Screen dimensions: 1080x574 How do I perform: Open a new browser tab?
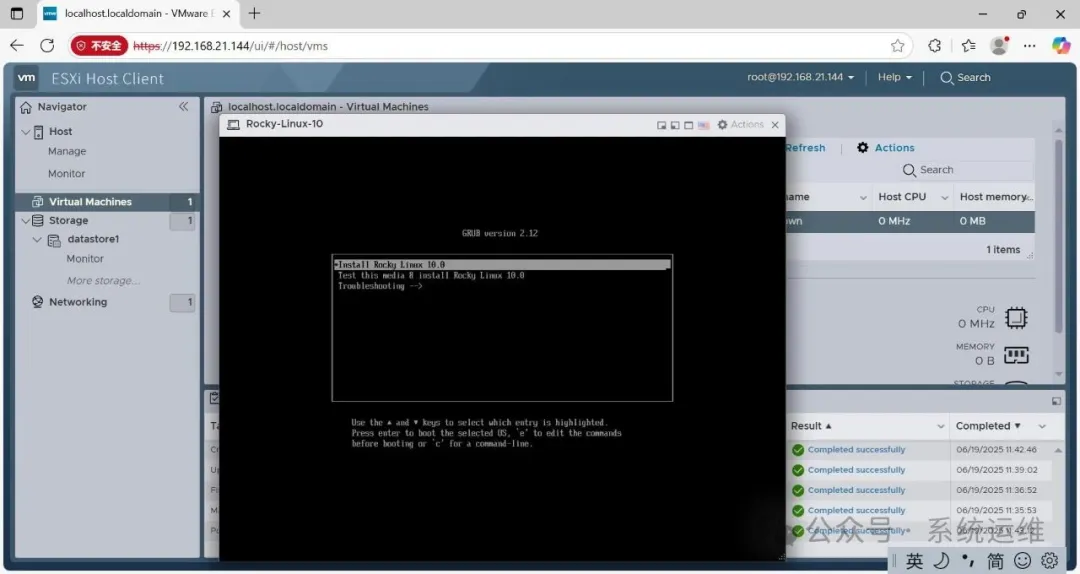(x=254, y=13)
